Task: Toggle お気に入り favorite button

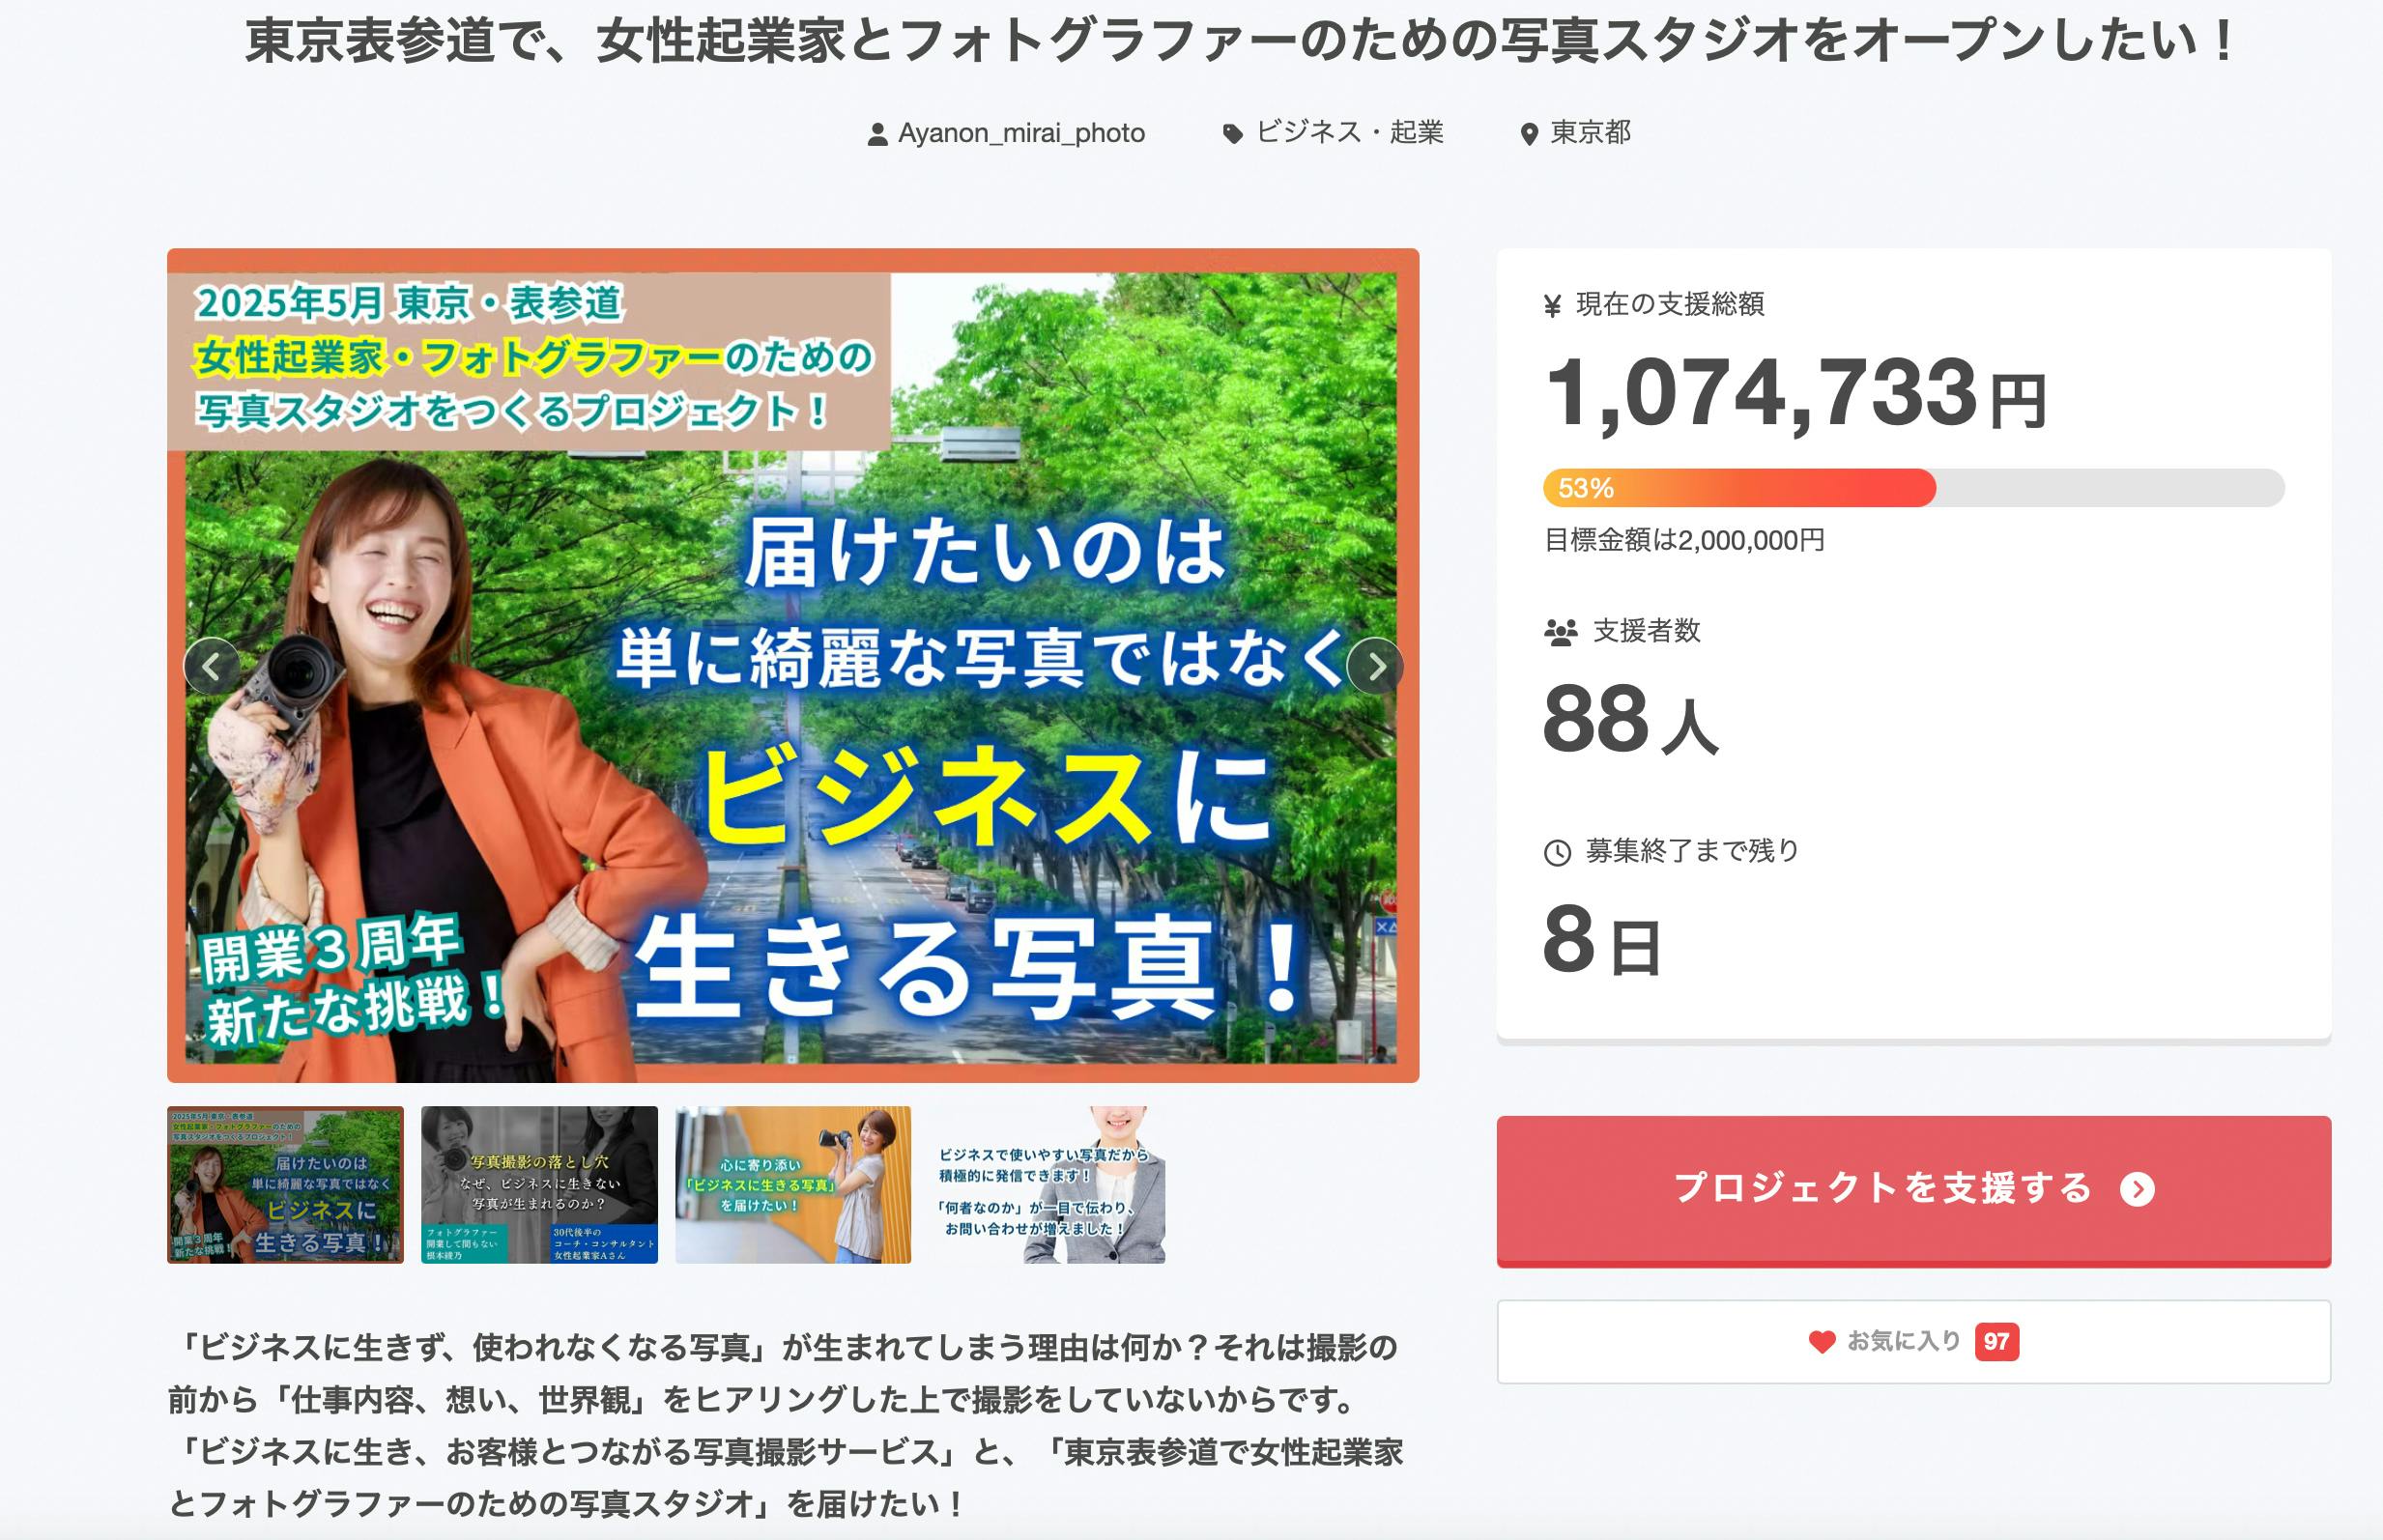Action: [1913, 1342]
